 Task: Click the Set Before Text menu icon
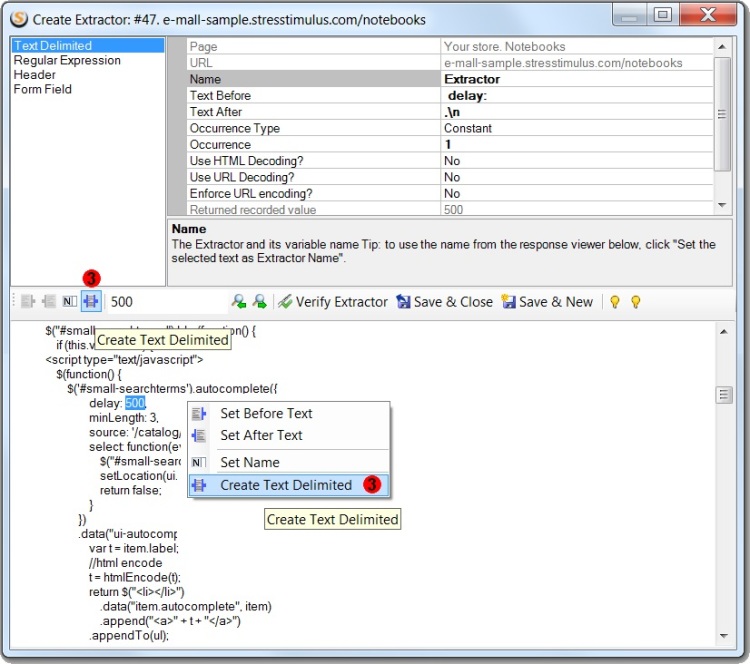point(199,413)
